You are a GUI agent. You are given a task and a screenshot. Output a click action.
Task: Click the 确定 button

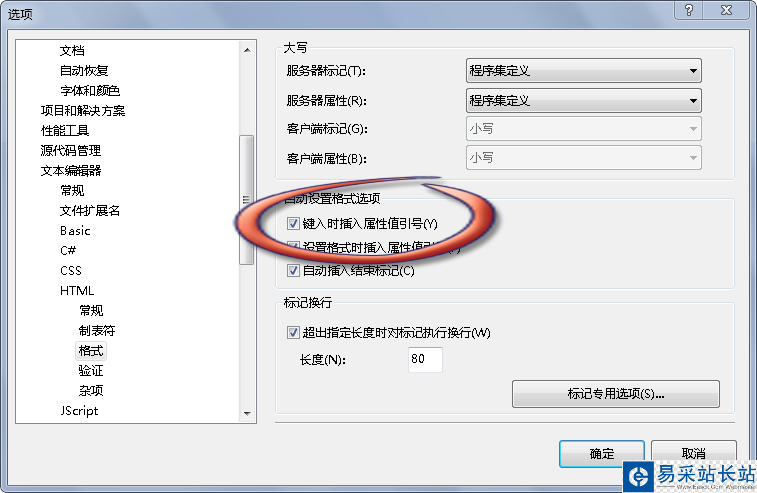tap(602, 453)
